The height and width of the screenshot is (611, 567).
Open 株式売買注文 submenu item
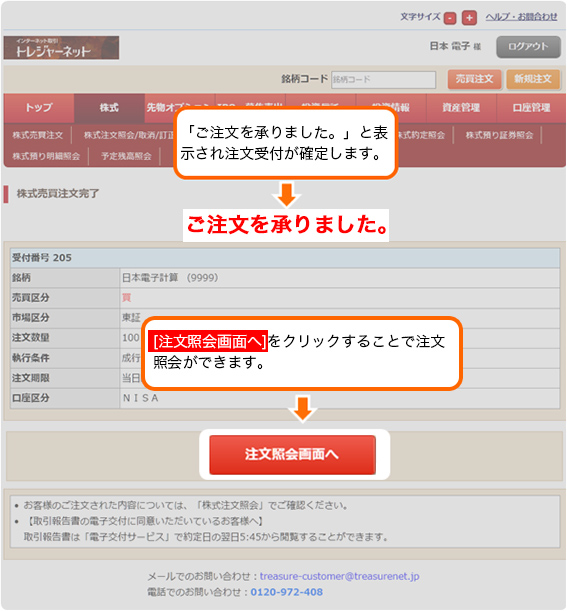37,135
